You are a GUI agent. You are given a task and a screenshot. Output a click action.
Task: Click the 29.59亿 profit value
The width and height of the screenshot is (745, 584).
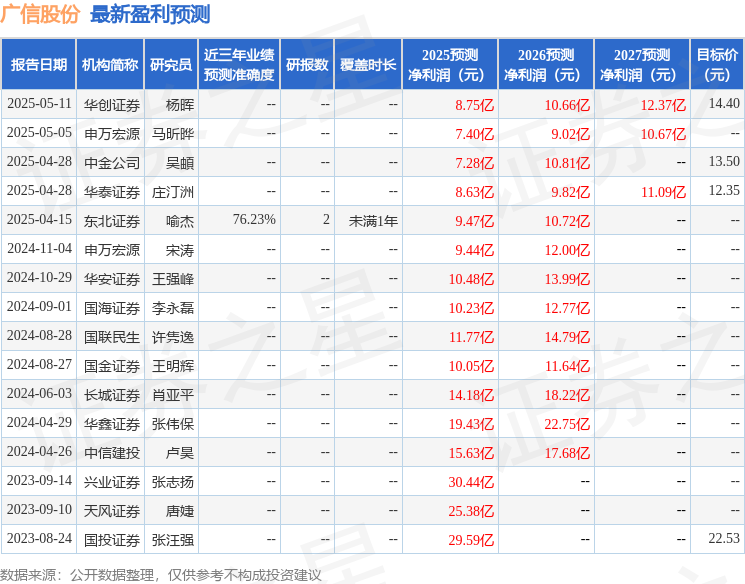pyautogui.click(x=471, y=540)
